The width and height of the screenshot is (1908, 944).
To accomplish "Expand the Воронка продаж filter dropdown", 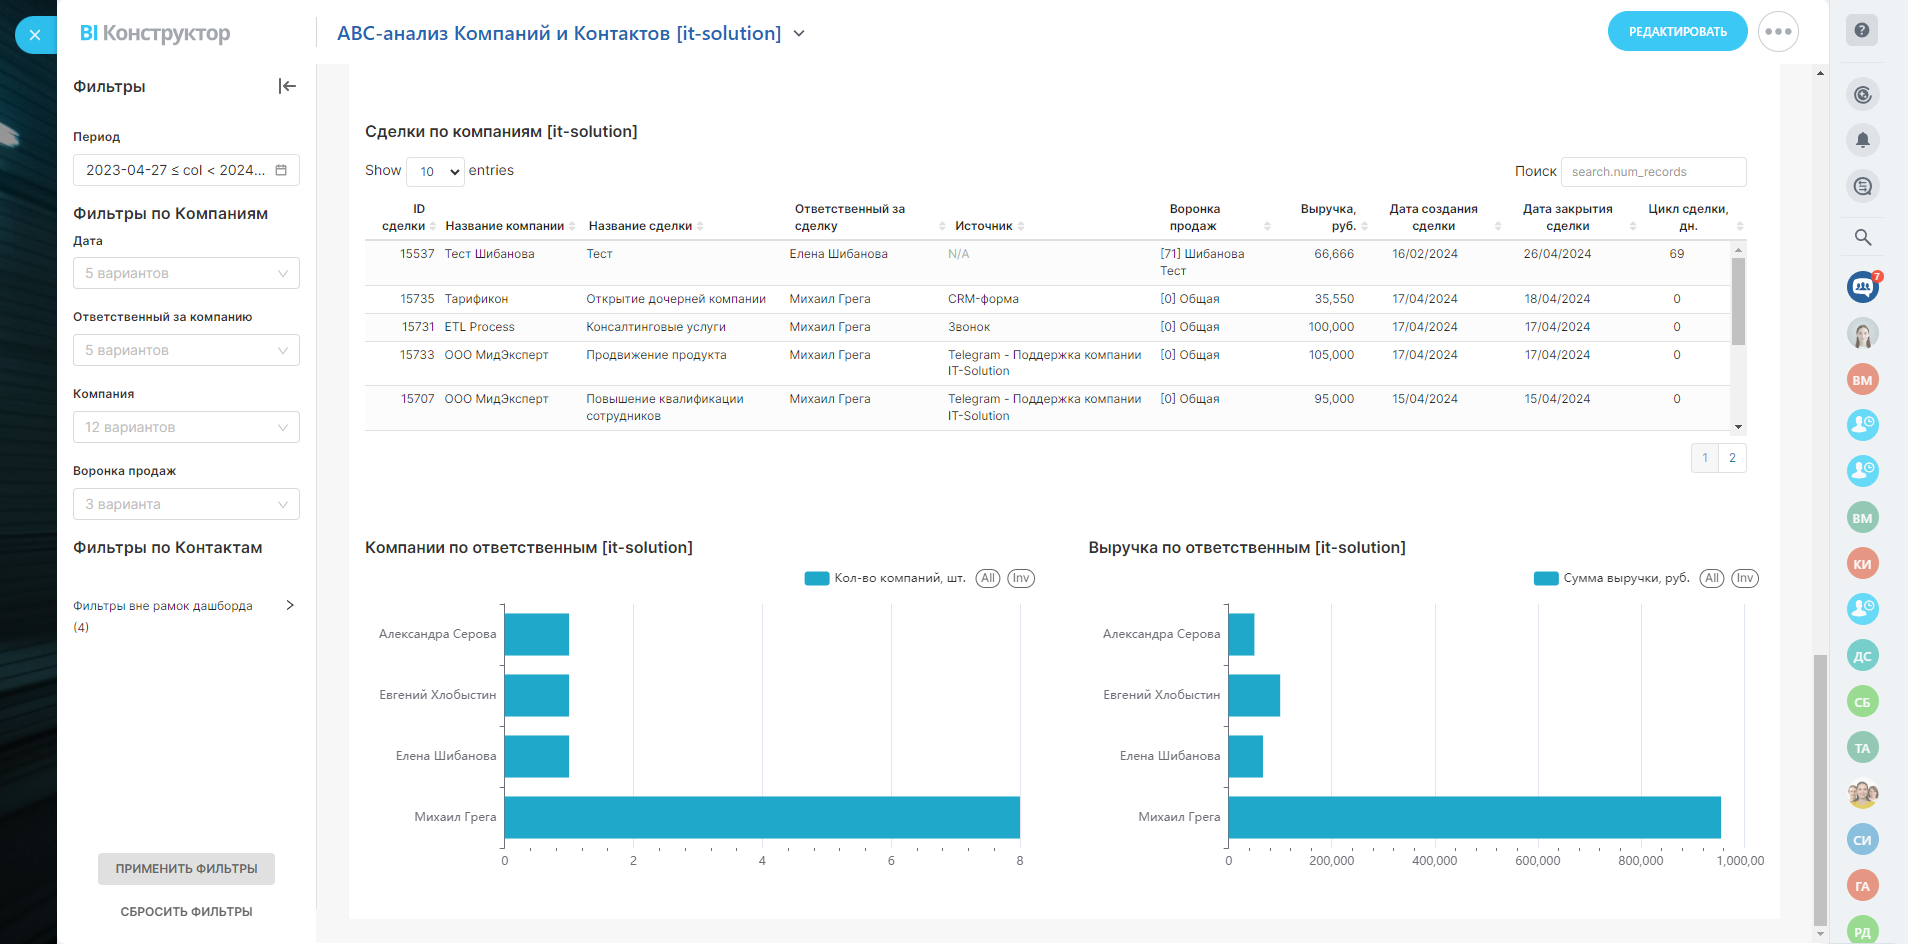I will pyautogui.click(x=186, y=504).
